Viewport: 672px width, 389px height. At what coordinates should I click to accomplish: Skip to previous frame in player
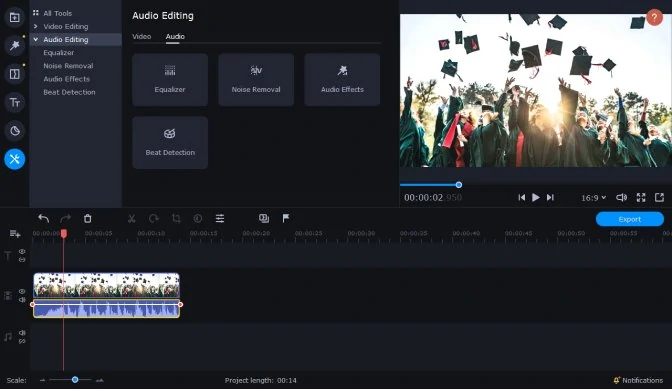(522, 197)
